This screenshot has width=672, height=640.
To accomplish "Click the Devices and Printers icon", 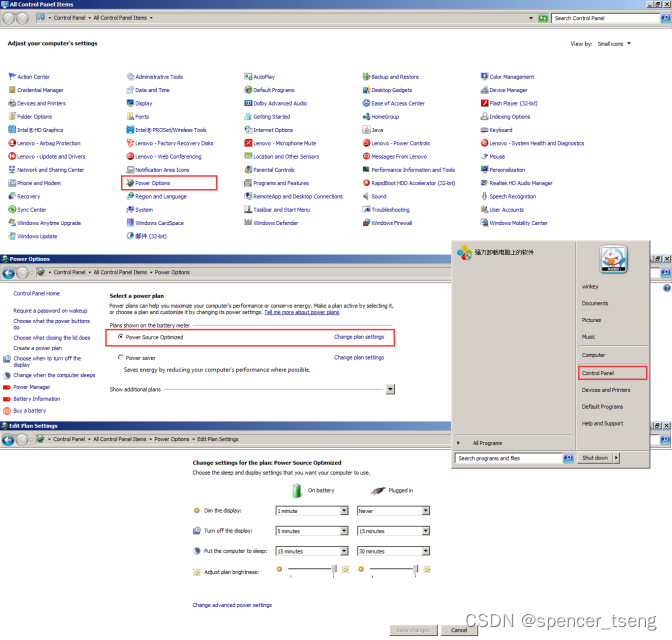I will (12, 103).
